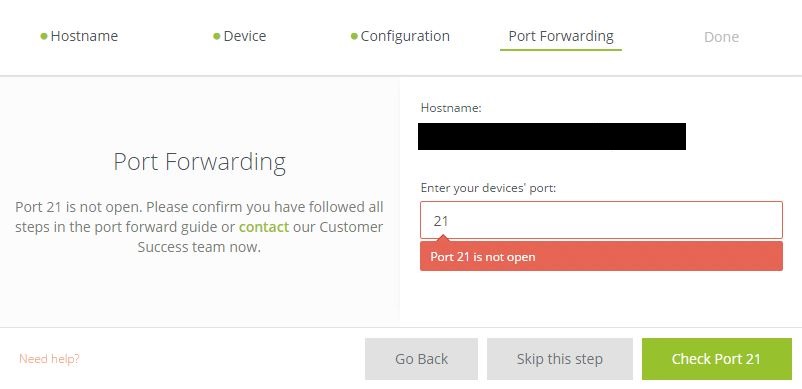802x389 pixels.
Task: Click the green dot beside Configuration
Action: click(x=354, y=36)
